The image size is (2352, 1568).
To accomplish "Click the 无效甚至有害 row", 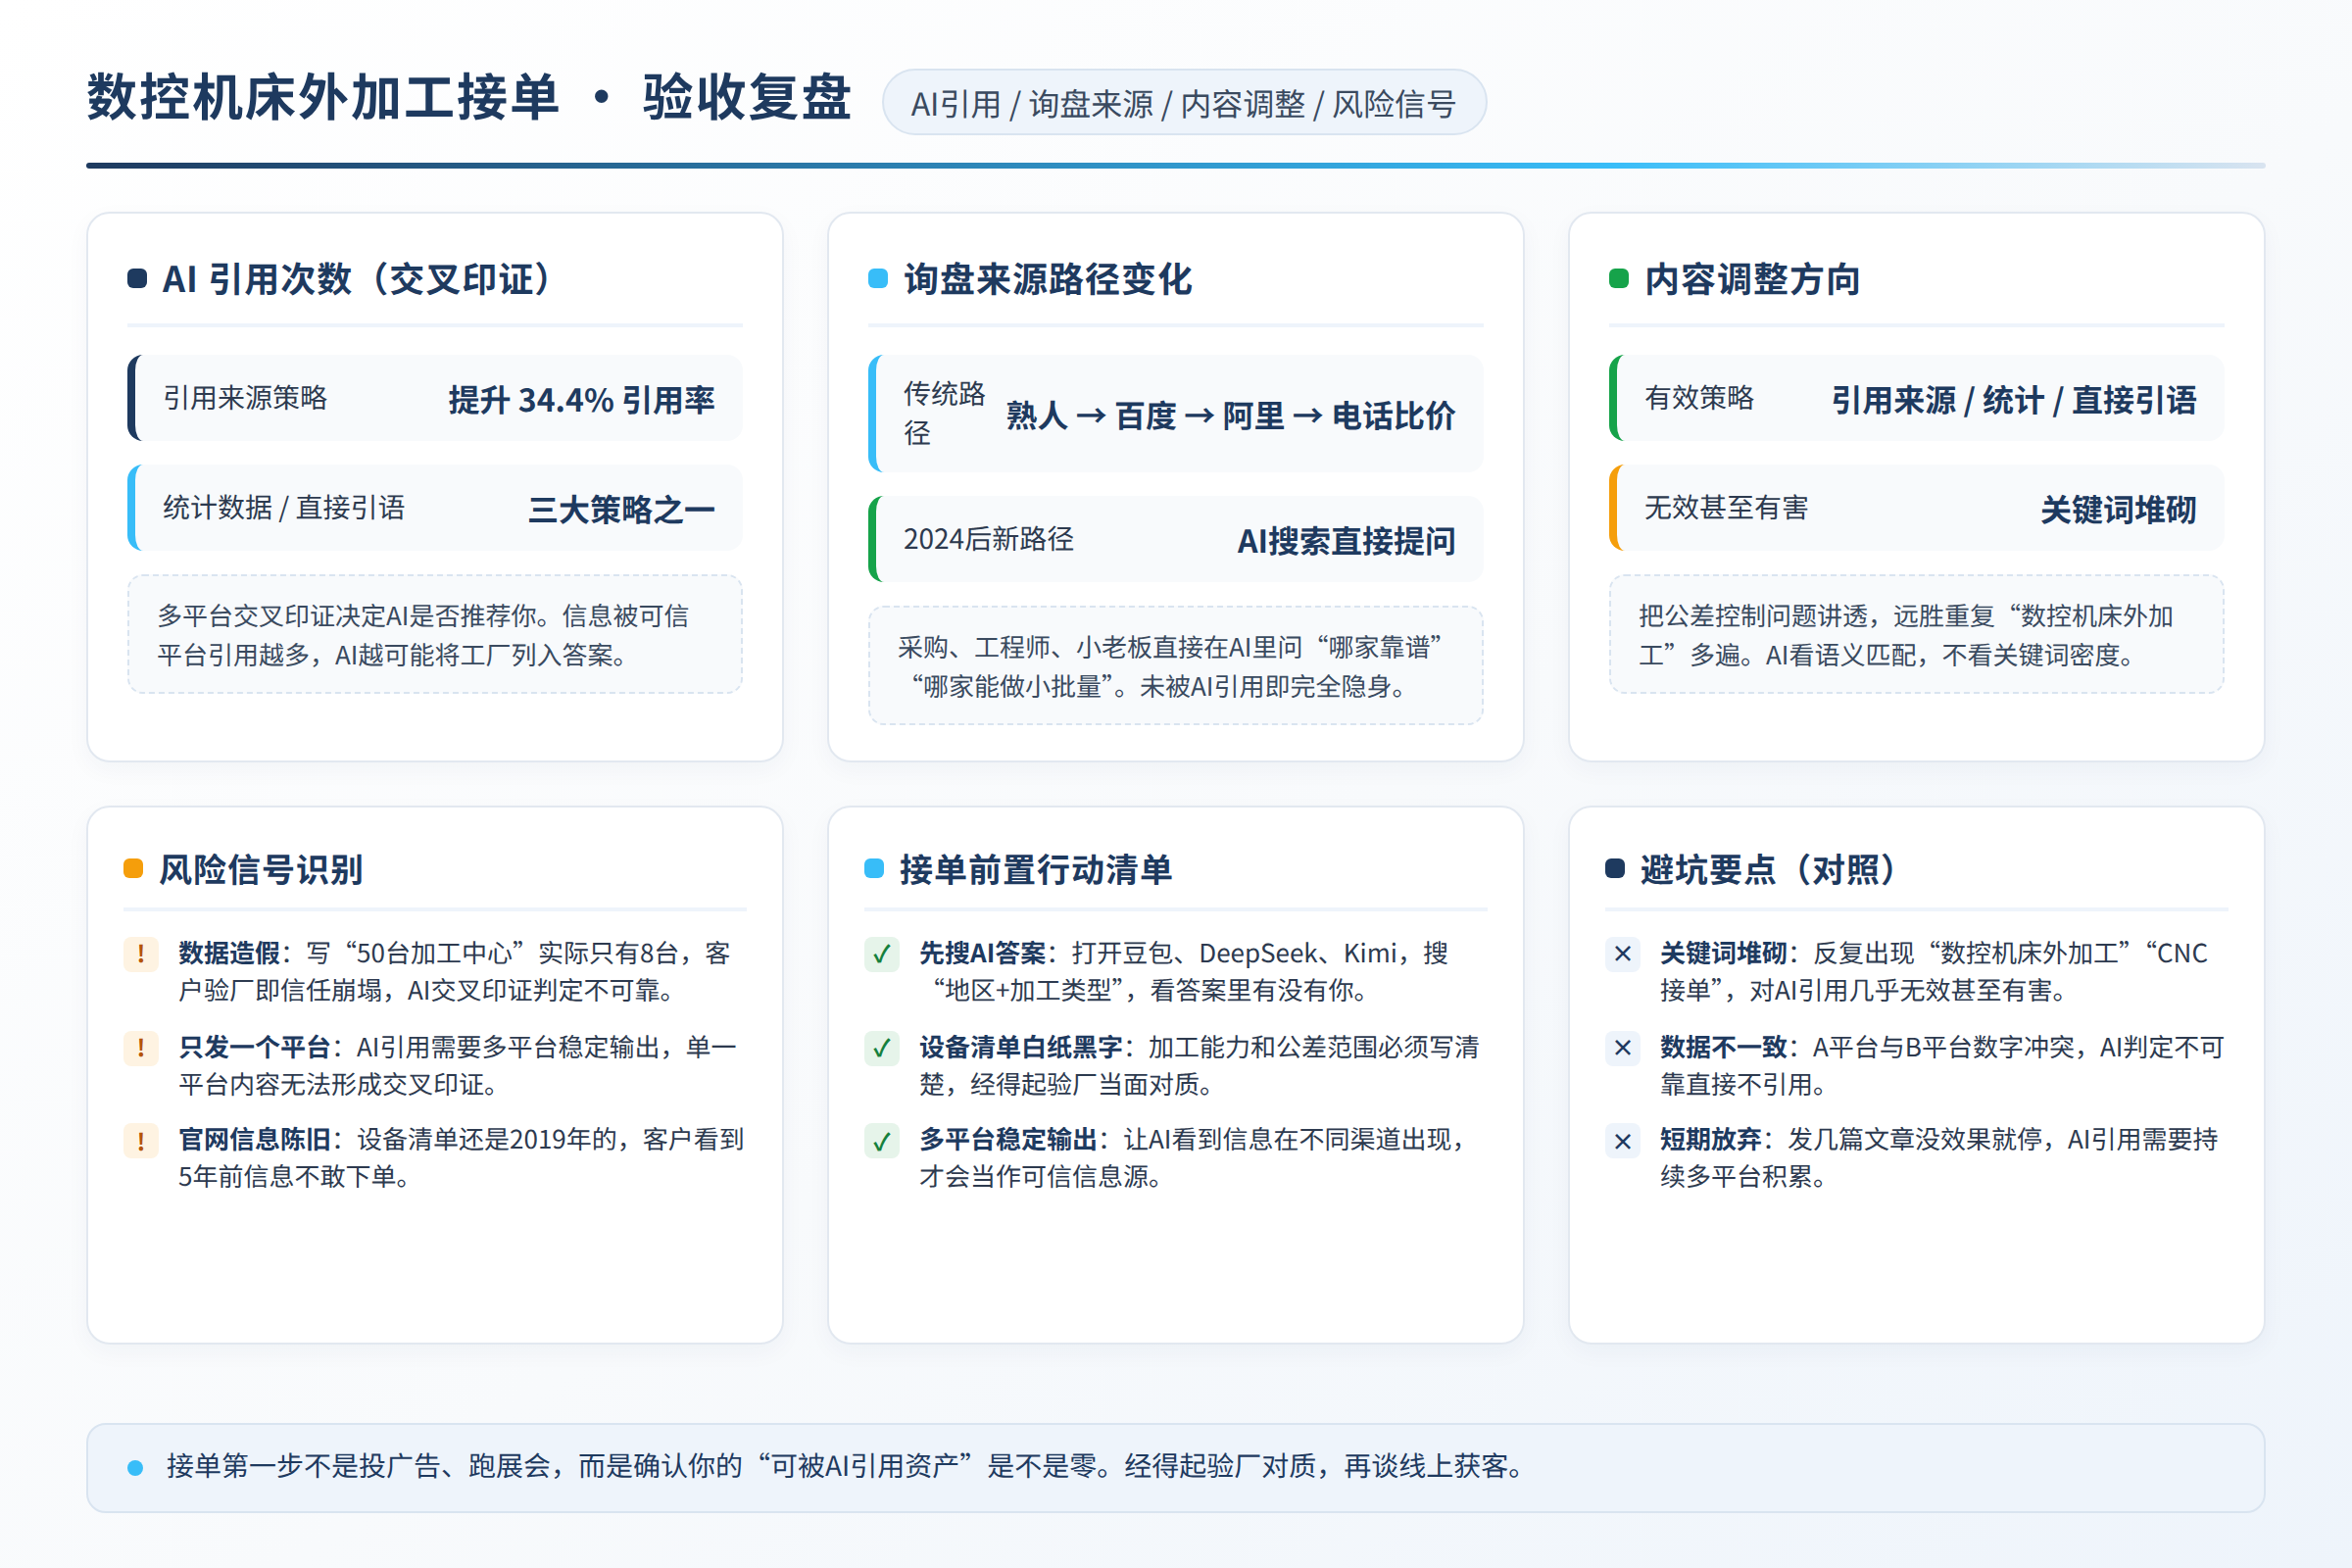I will 1916,508.
